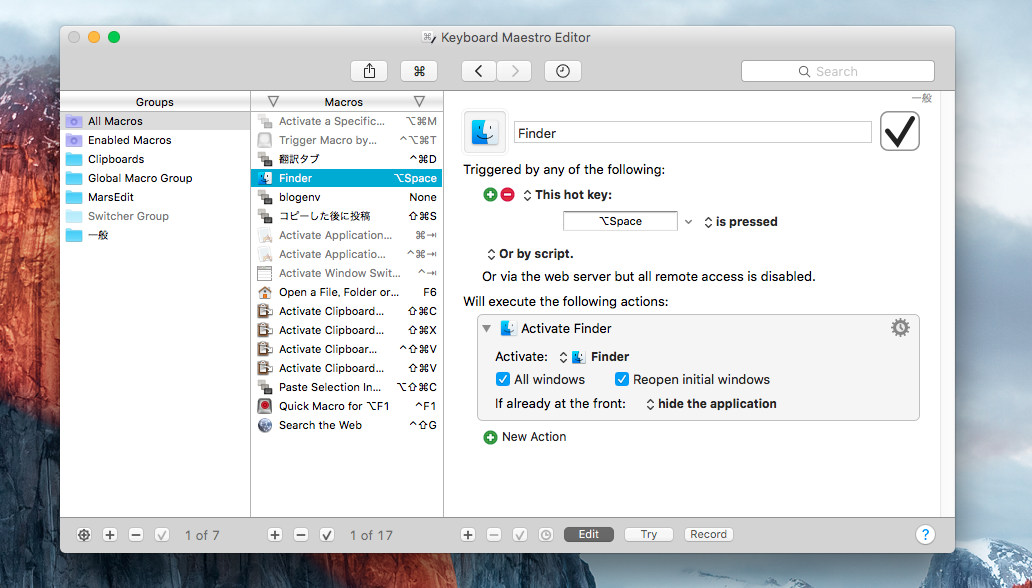The height and width of the screenshot is (588, 1032).
Task: Click the target icon below Groups list
Action: 84,535
